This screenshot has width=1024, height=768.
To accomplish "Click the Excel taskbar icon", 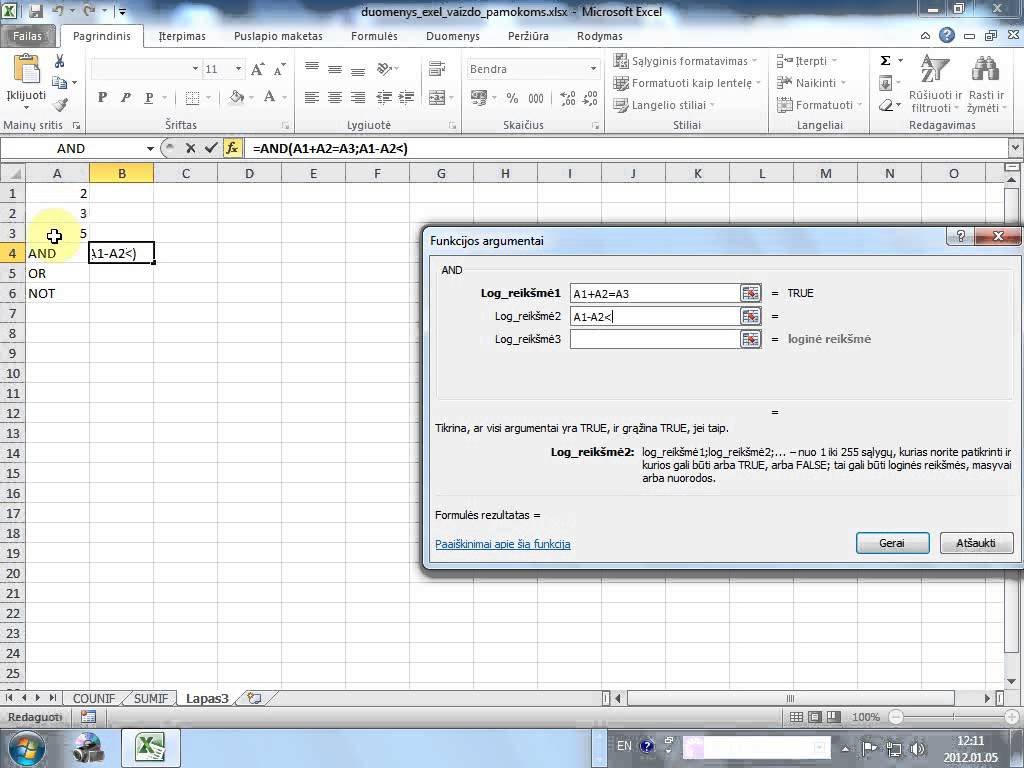I will [149, 748].
